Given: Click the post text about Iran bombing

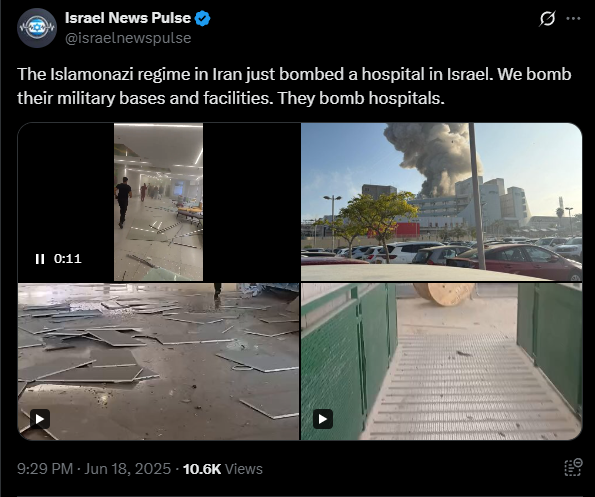Looking at the screenshot, I should click(294, 86).
